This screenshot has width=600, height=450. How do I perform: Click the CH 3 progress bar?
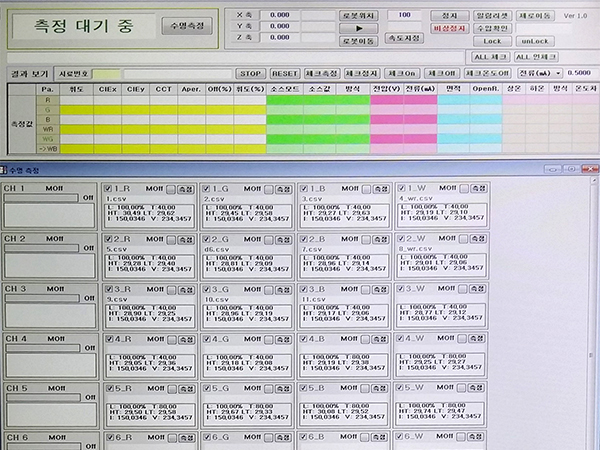(42, 298)
